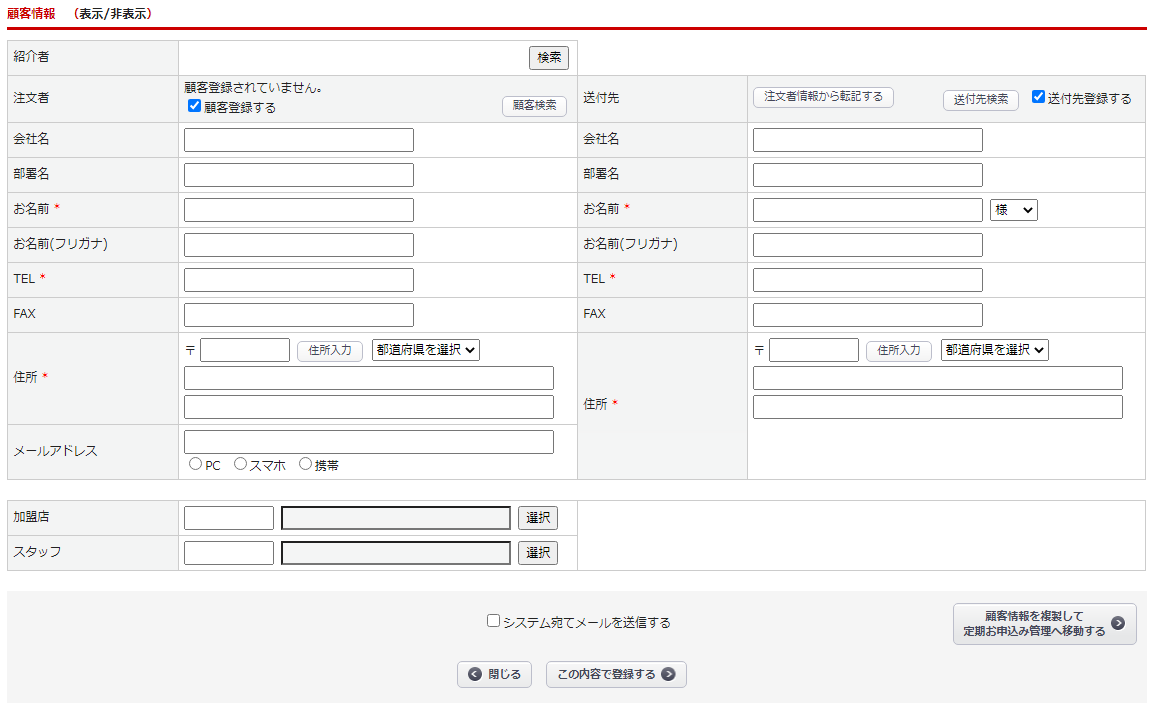The width and height of the screenshot is (1153, 703).
Task: Click 顧客情報を複製して定期お申込み管理へ移動する
Action: (x=1044, y=624)
